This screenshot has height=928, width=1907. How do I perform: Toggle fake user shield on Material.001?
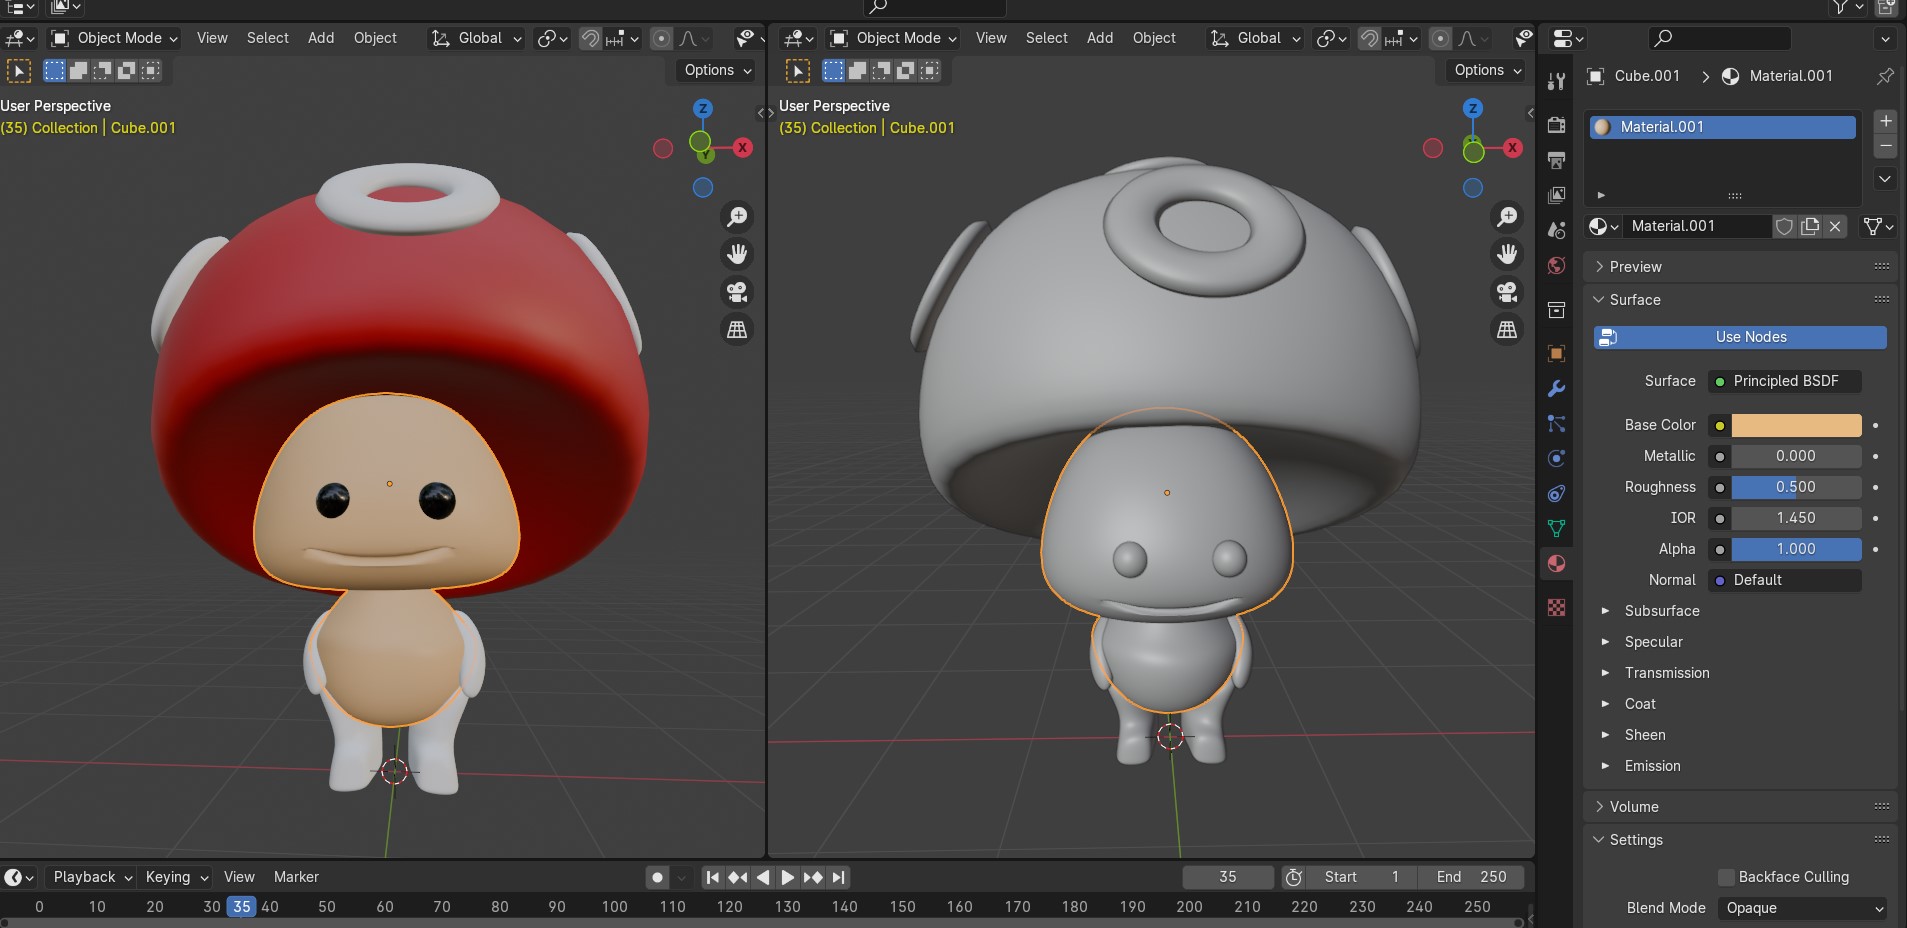(x=1784, y=226)
